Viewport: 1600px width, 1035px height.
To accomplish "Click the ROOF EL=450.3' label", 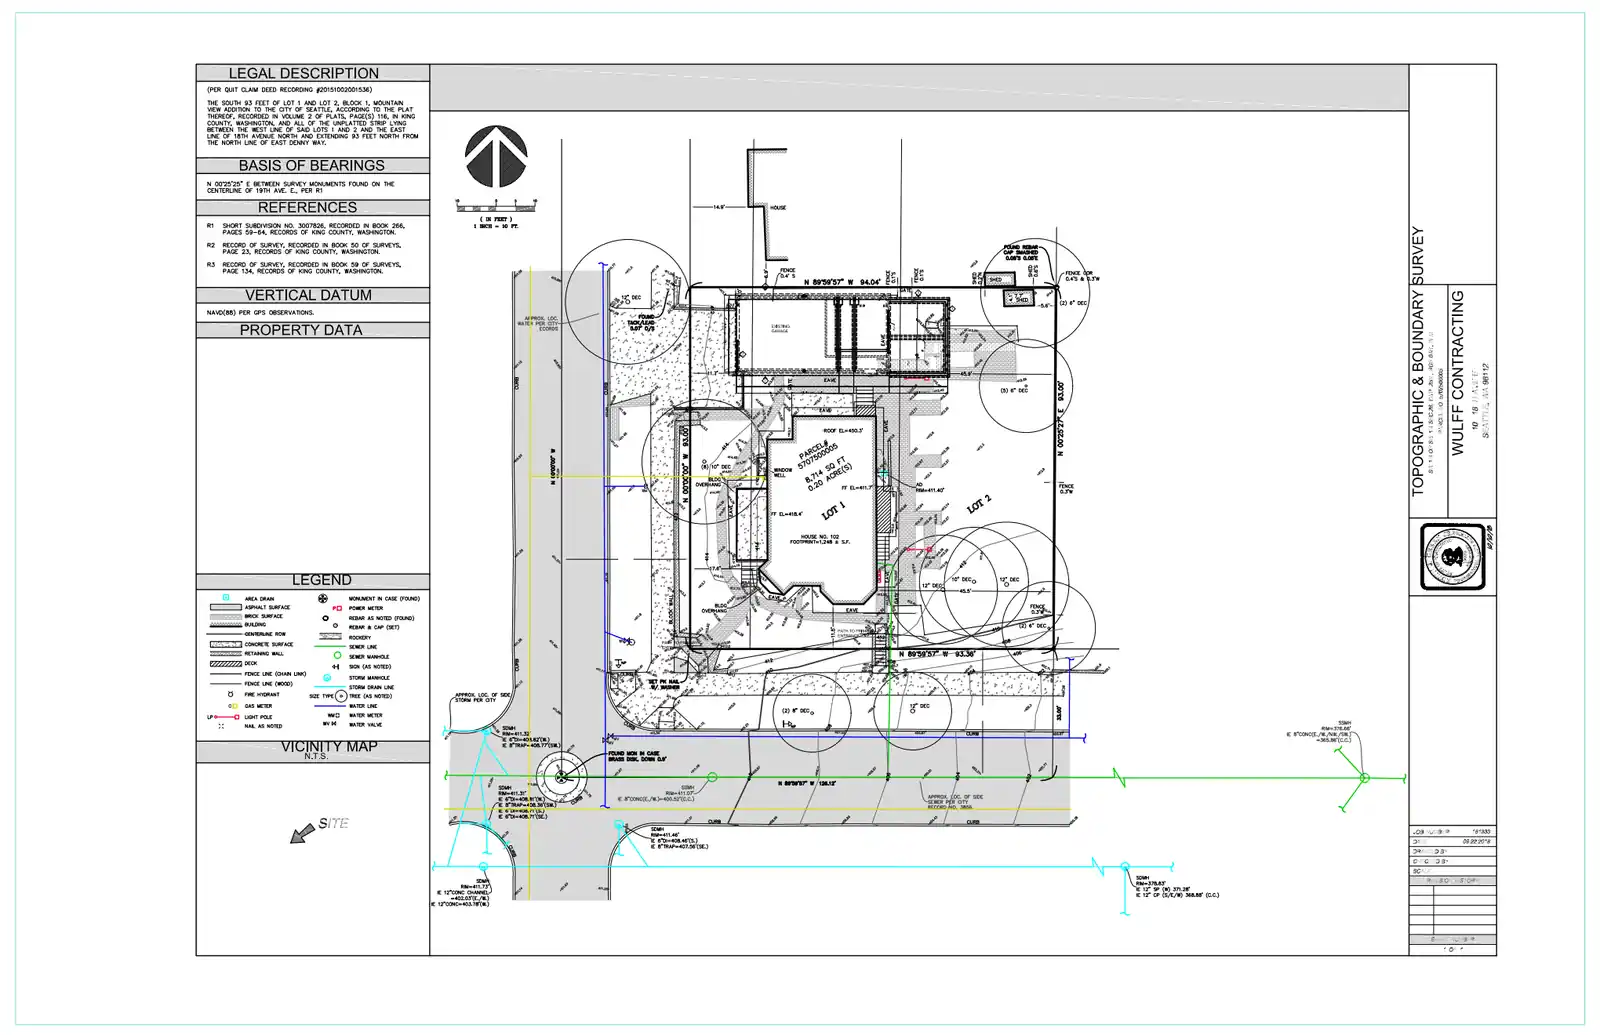I will [843, 430].
